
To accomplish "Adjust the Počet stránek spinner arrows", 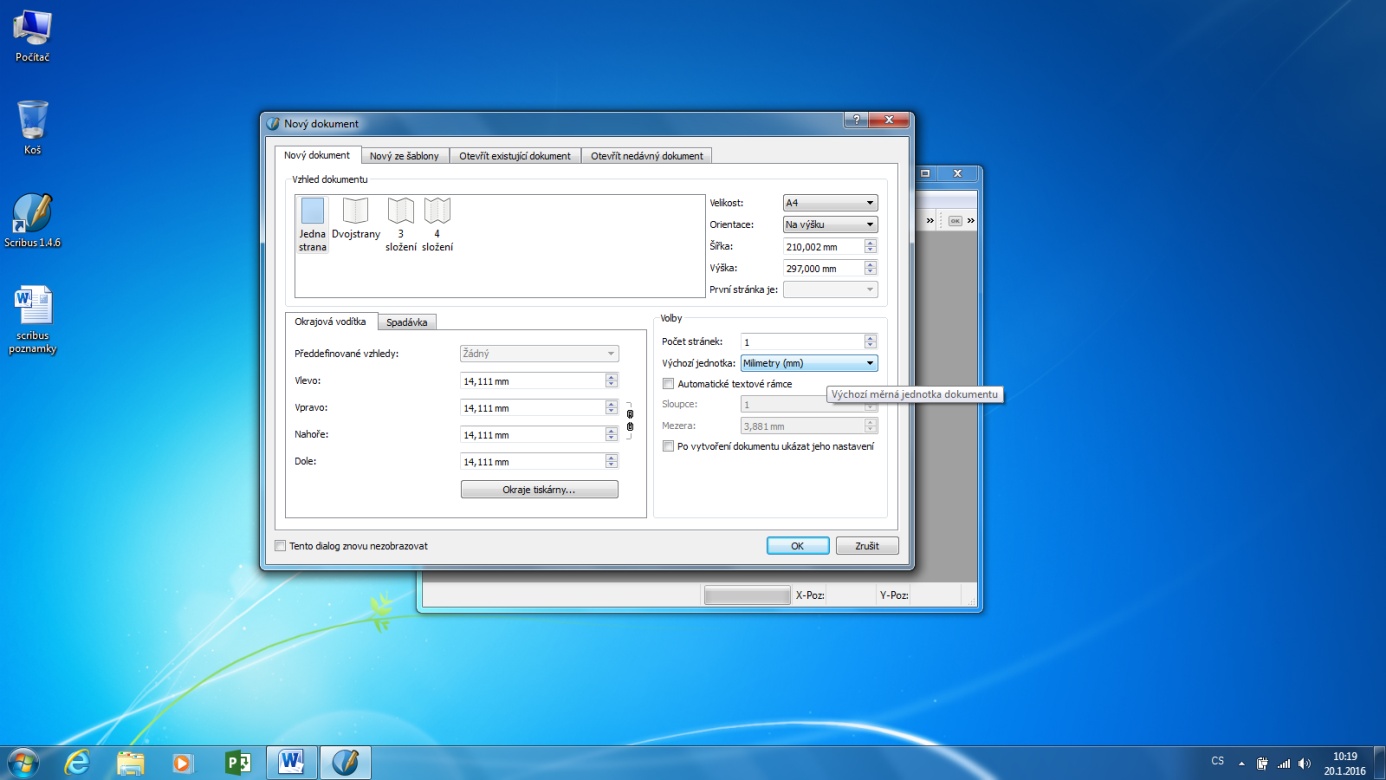I will point(870,342).
